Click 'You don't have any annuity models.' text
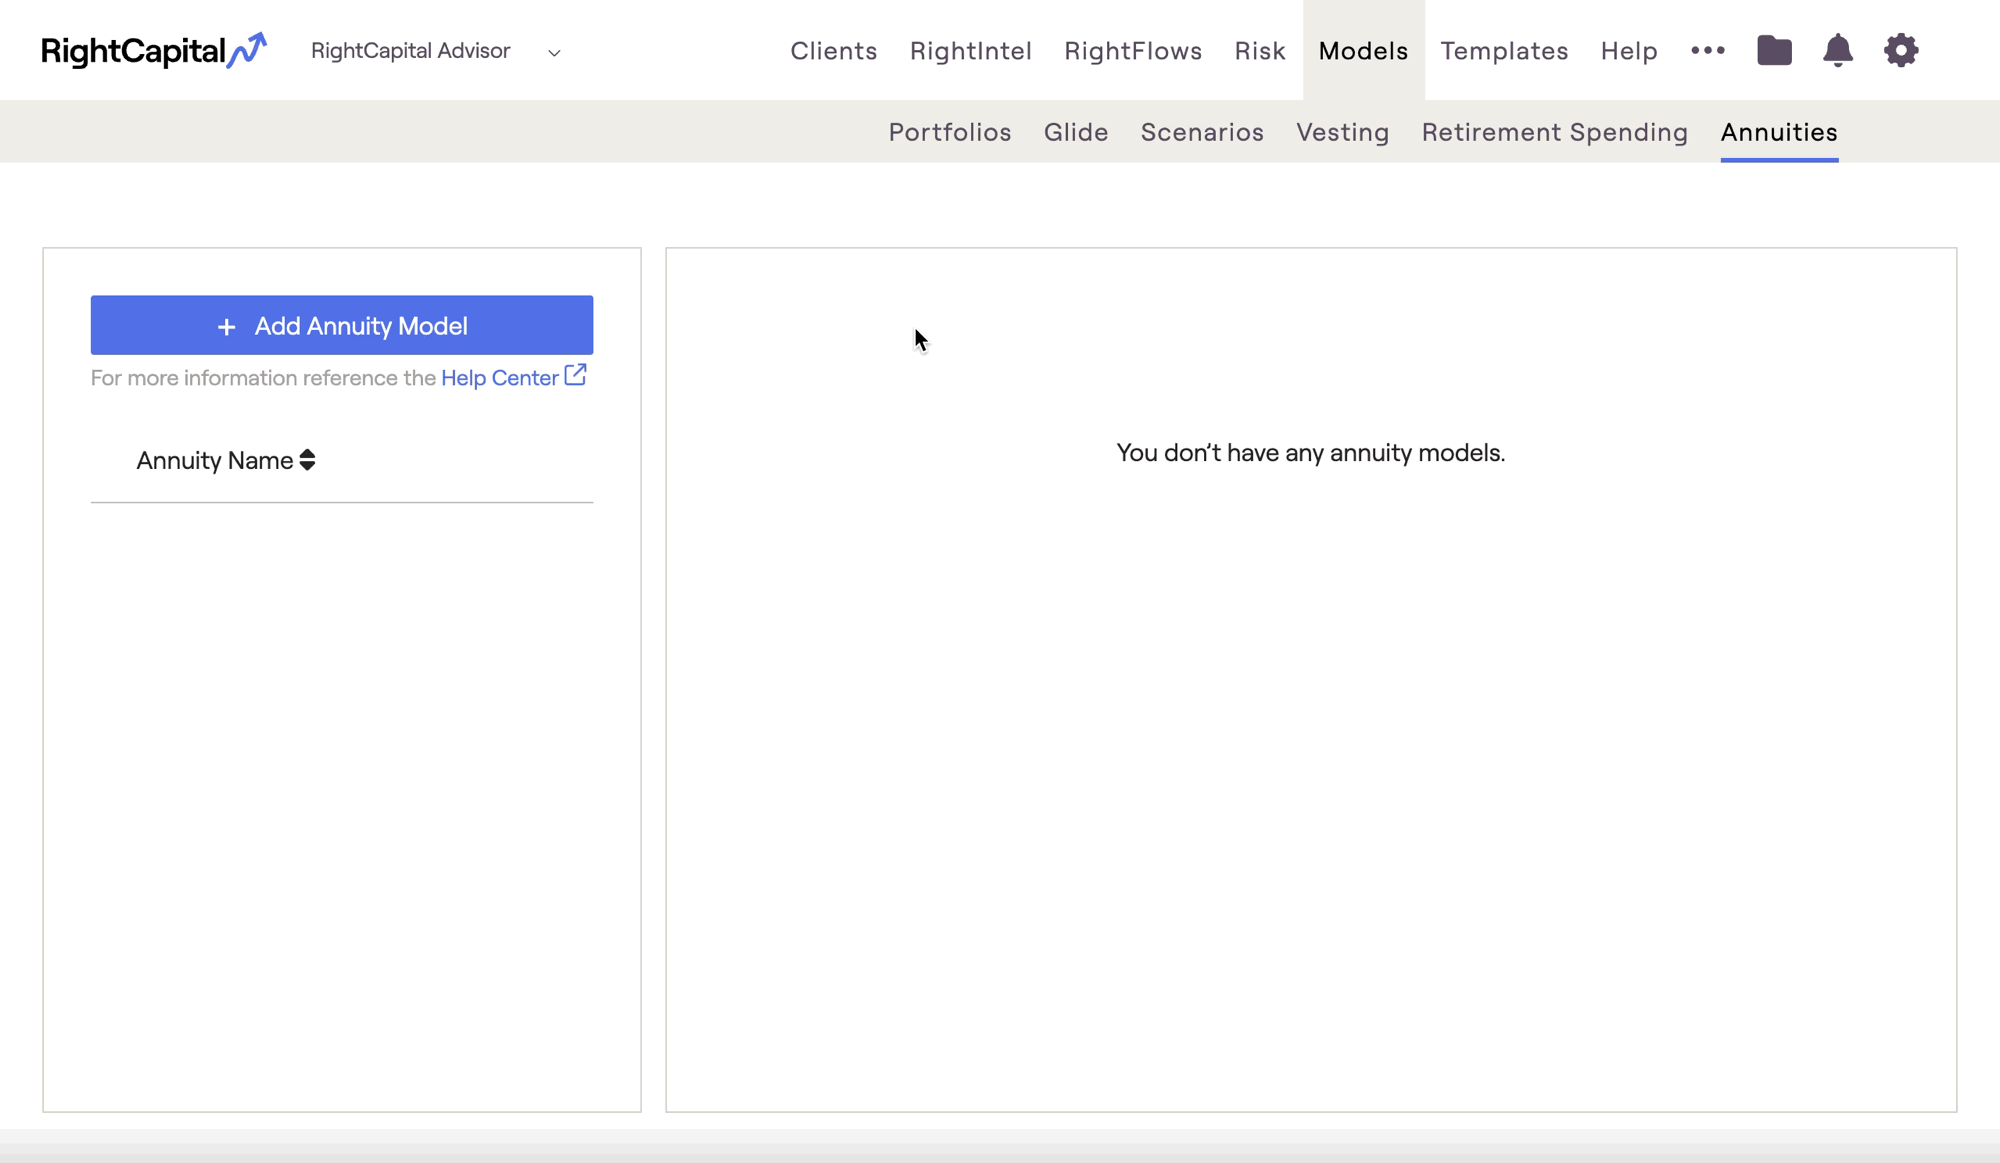Image resolution: width=2000 pixels, height=1163 pixels. (1310, 453)
